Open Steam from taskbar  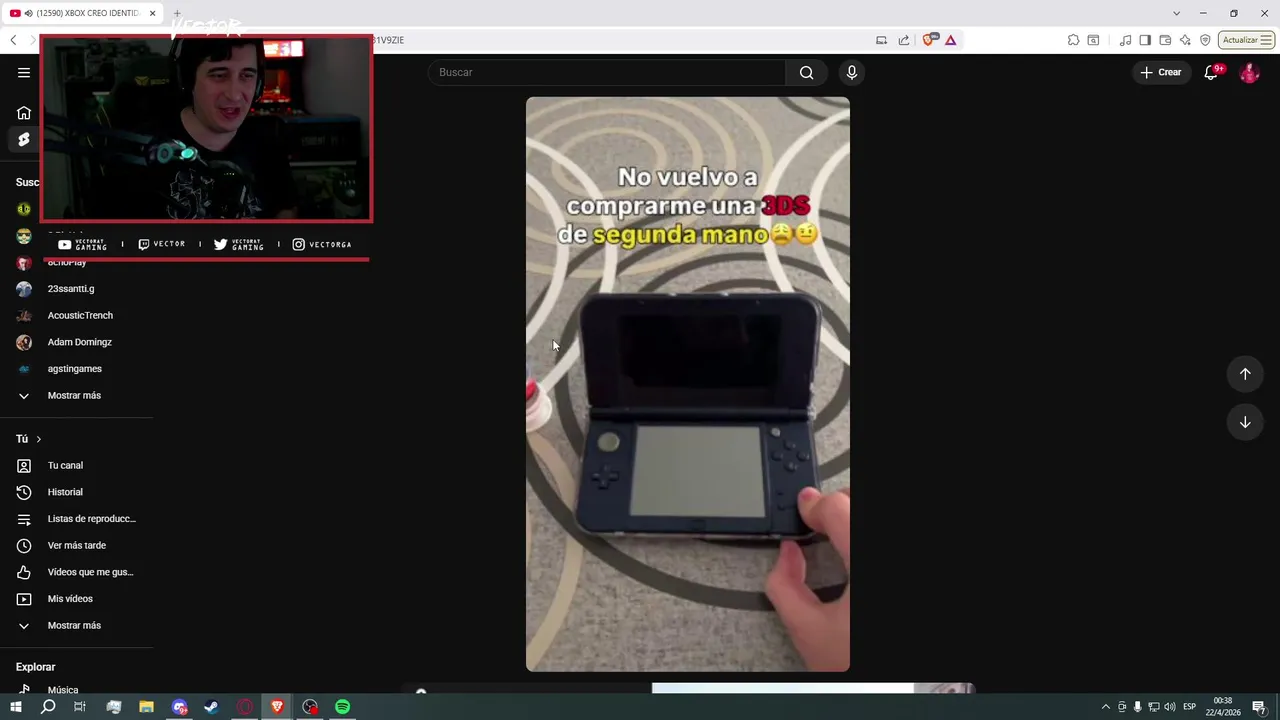point(212,707)
